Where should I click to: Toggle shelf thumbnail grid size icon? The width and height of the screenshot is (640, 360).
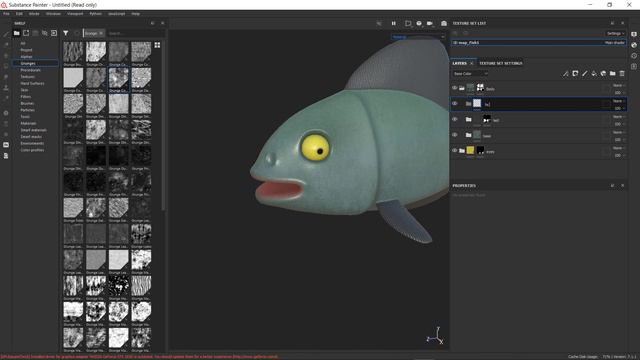[x=157, y=45]
